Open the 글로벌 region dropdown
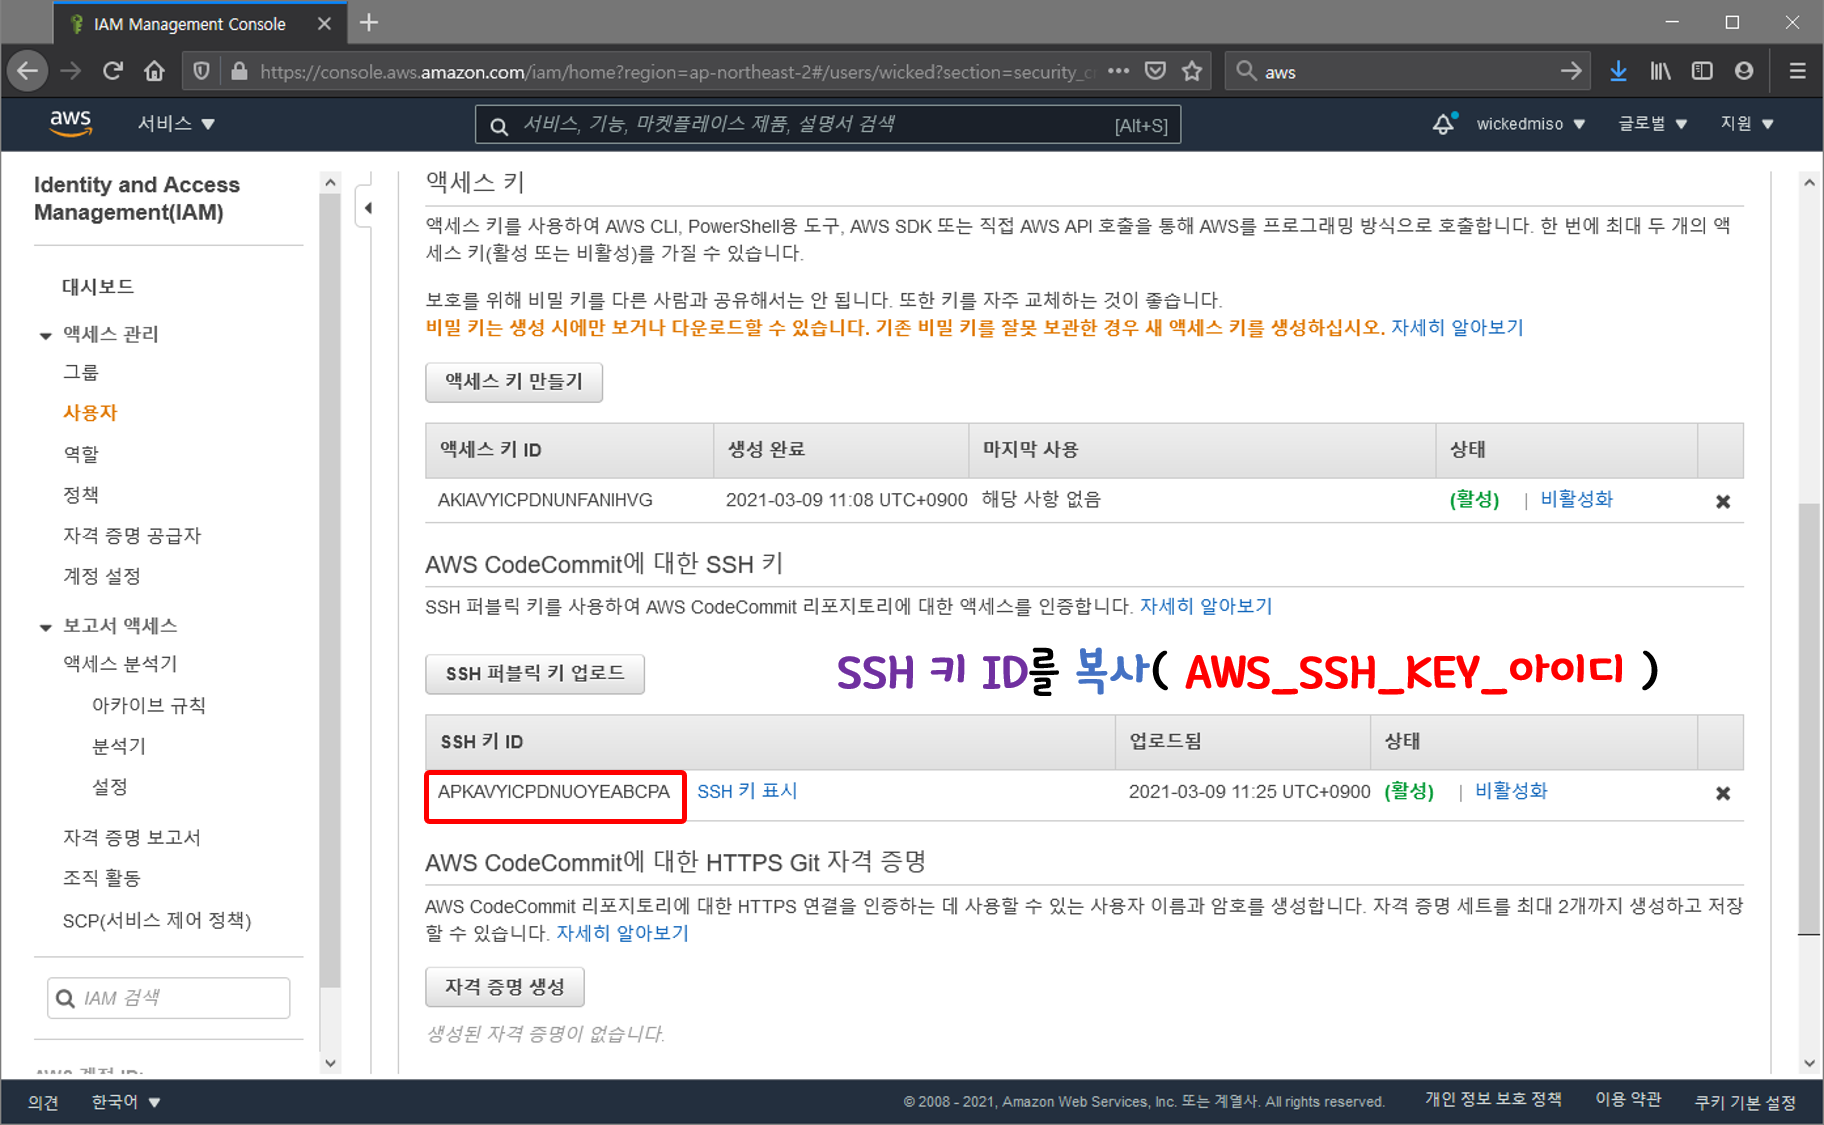The height and width of the screenshot is (1125, 1824). pos(1653,124)
